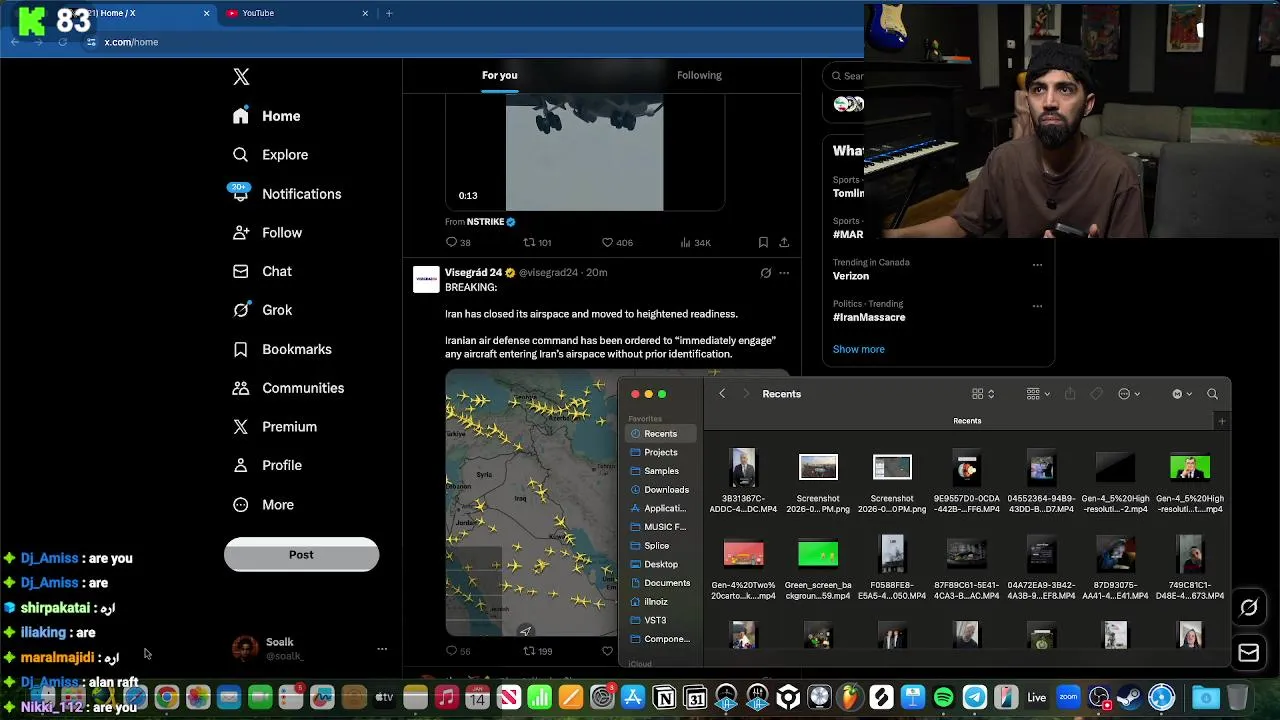The image size is (1280, 720).
Task: Click the browser address bar x.com/home
Action: [131, 42]
